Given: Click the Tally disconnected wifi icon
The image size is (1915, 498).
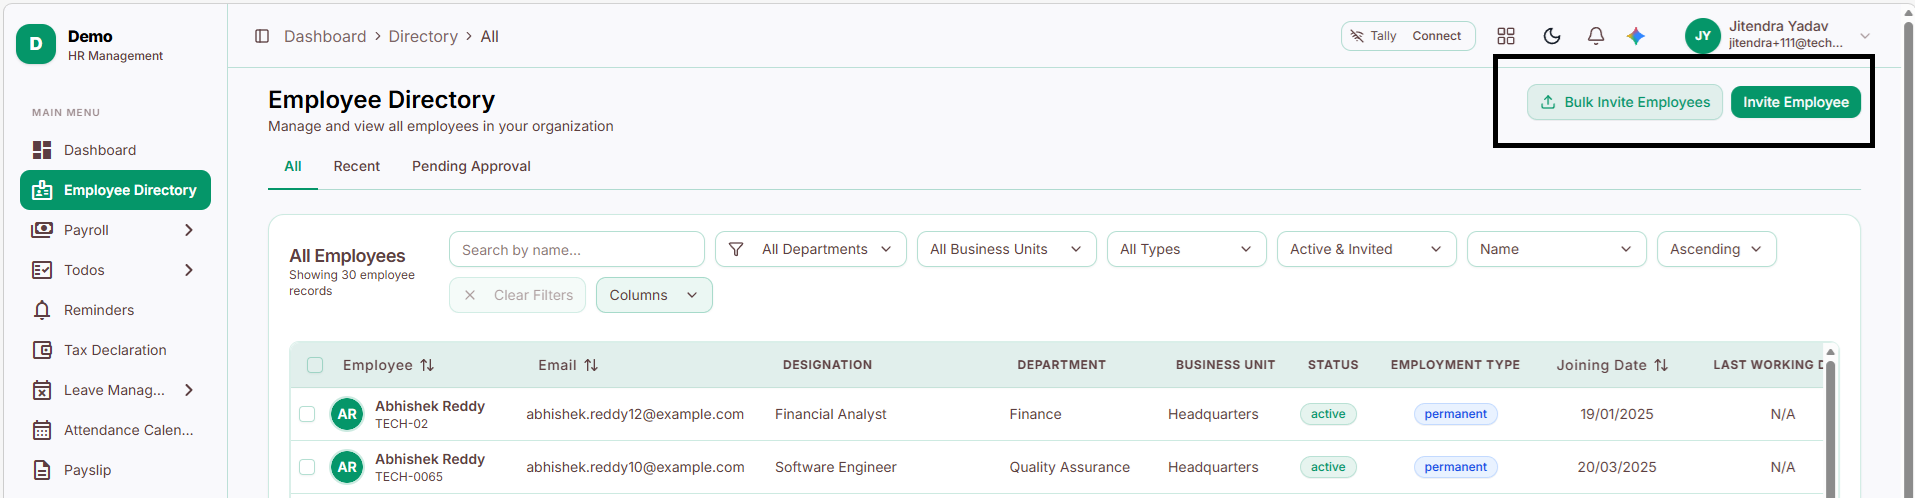Looking at the screenshot, I should tap(1357, 36).
